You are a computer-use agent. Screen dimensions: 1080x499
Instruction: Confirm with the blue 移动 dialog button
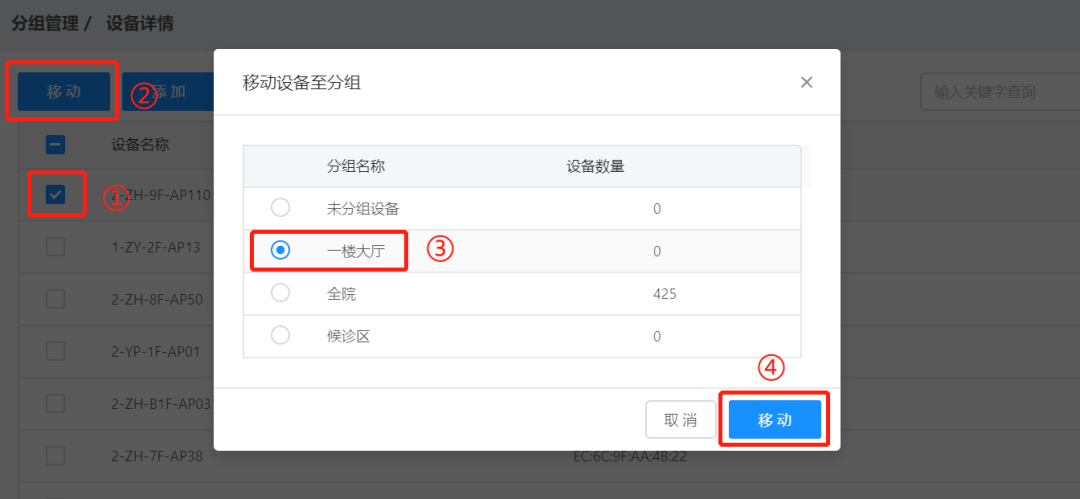pyautogui.click(x=775, y=419)
